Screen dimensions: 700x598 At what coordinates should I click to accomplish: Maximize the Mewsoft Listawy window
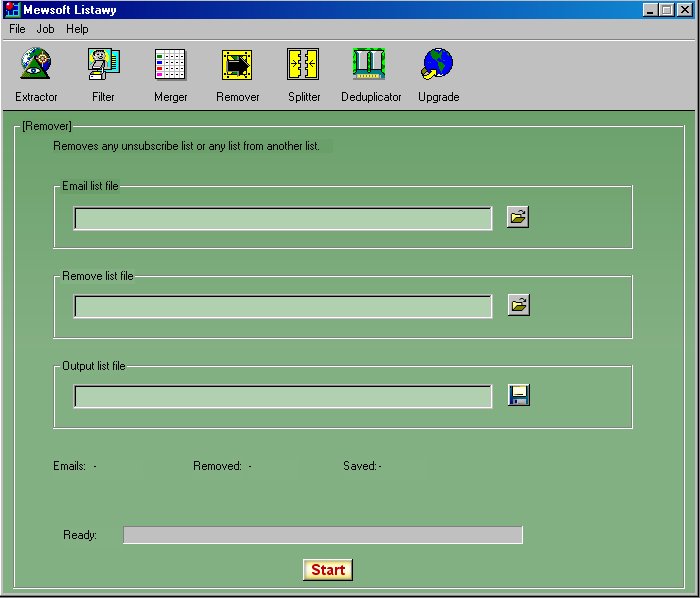(x=666, y=10)
